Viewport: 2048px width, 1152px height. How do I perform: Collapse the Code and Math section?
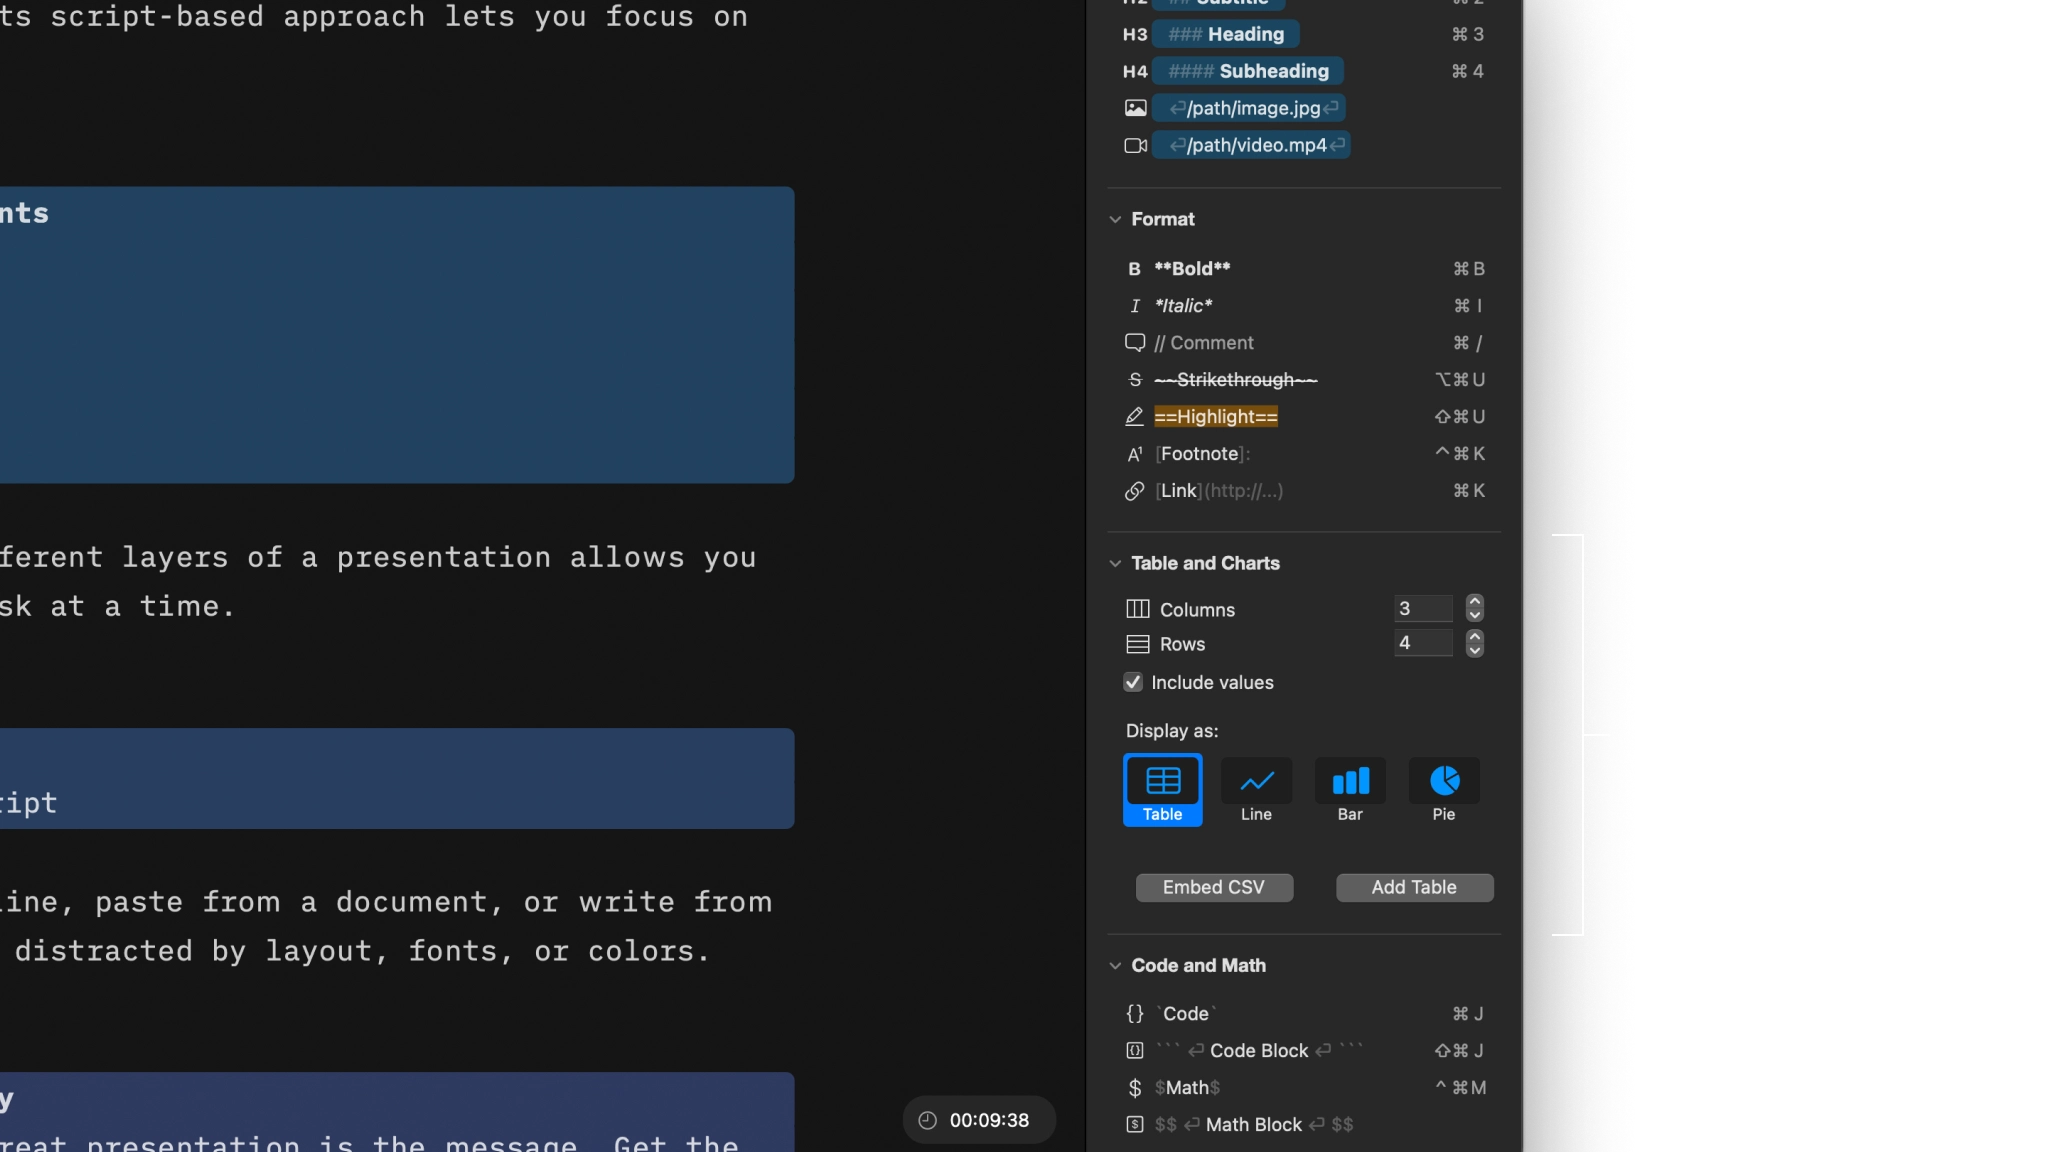[x=1115, y=965]
